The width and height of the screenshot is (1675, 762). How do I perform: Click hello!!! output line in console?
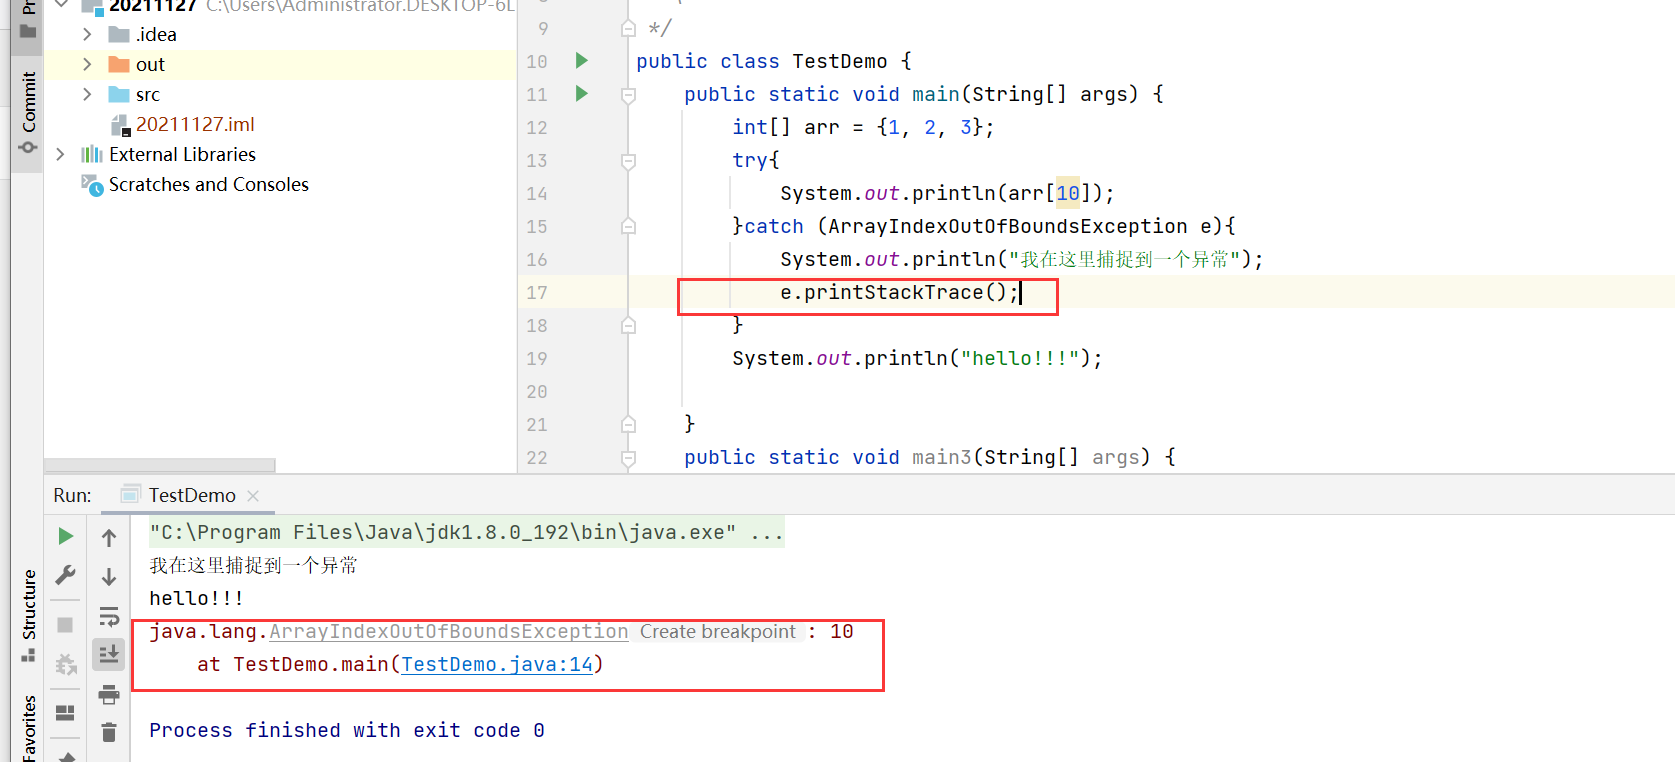[x=196, y=598]
